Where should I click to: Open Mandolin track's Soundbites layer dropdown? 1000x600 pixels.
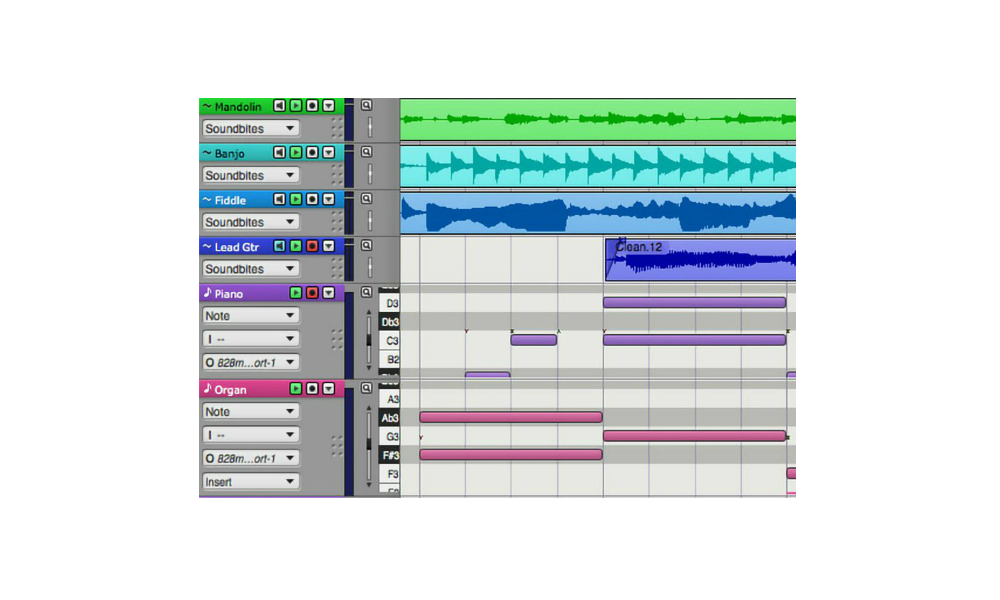(x=250, y=128)
